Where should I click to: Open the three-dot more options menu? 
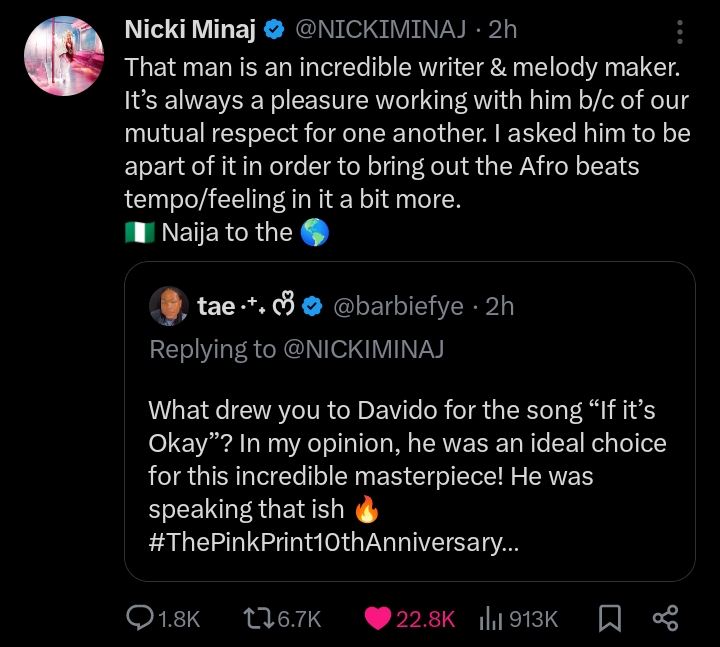[680, 32]
